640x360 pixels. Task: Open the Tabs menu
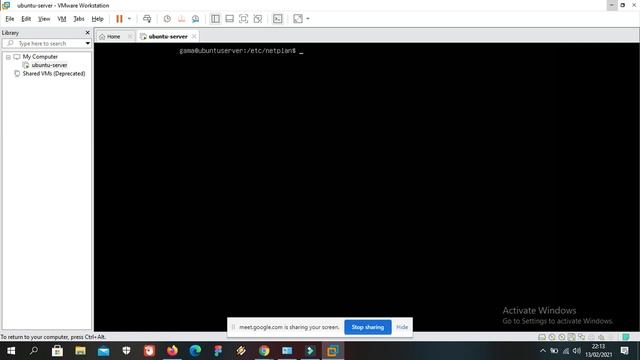tap(79, 19)
